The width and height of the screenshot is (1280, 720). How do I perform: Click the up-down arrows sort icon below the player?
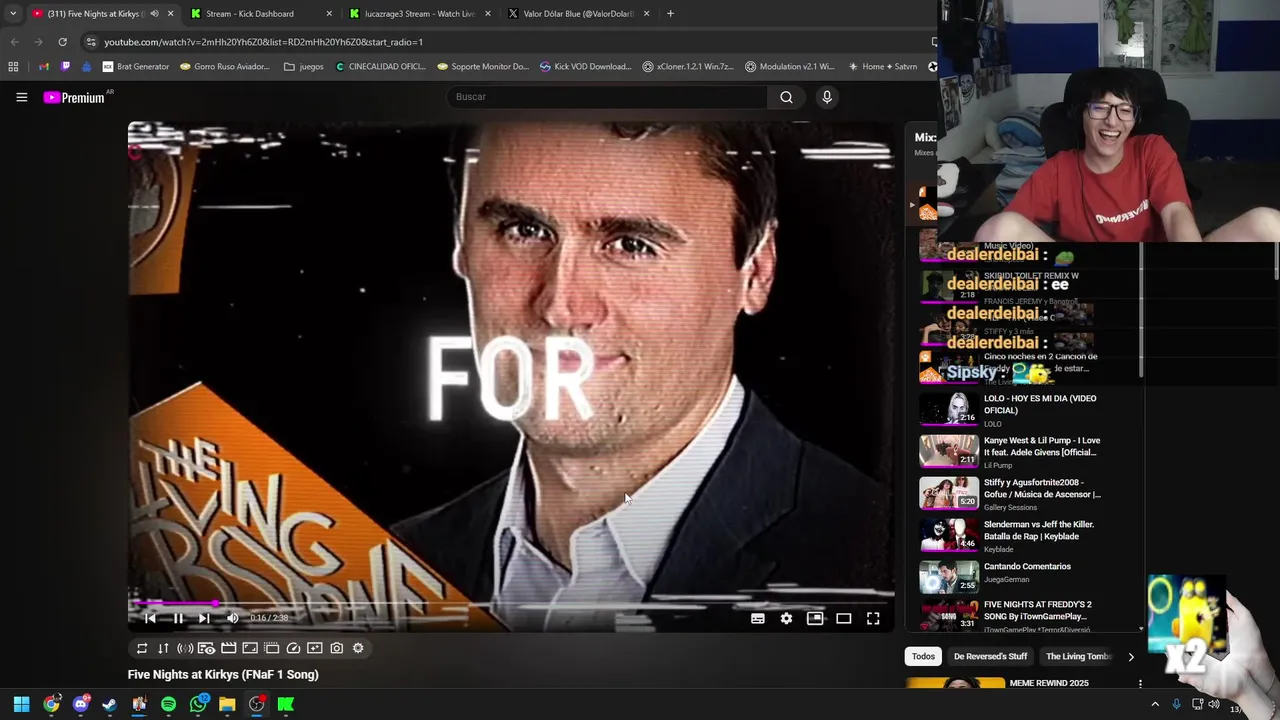point(163,648)
